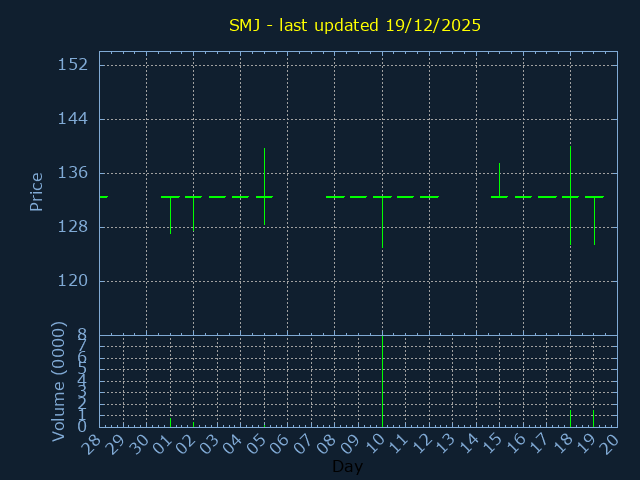Click the thin price wick at day 15

coord(499,178)
